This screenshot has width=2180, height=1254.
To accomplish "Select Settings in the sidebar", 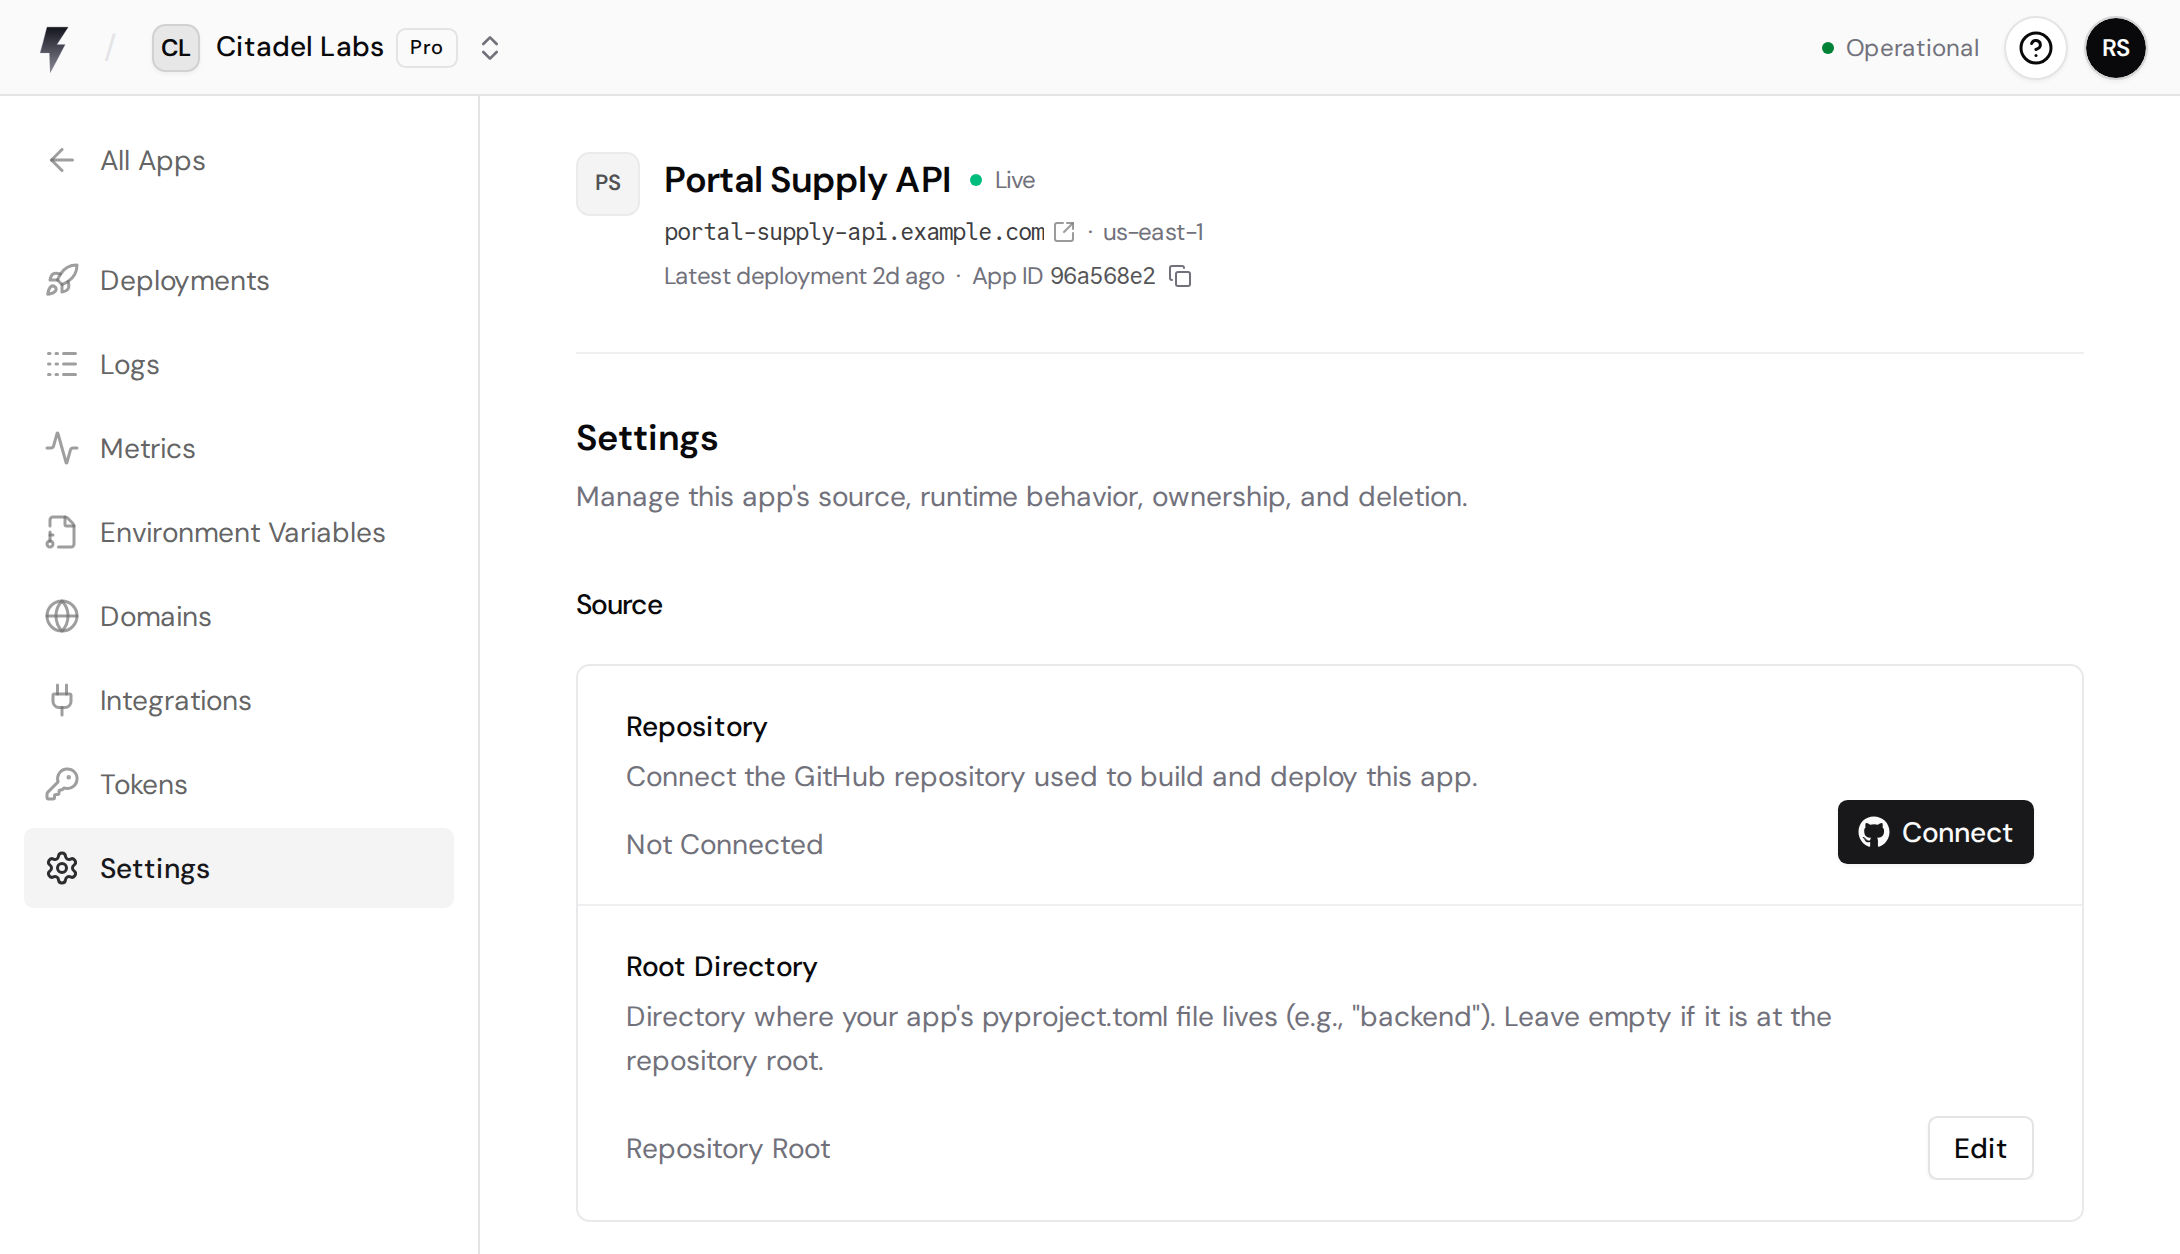I will click(239, 868).
